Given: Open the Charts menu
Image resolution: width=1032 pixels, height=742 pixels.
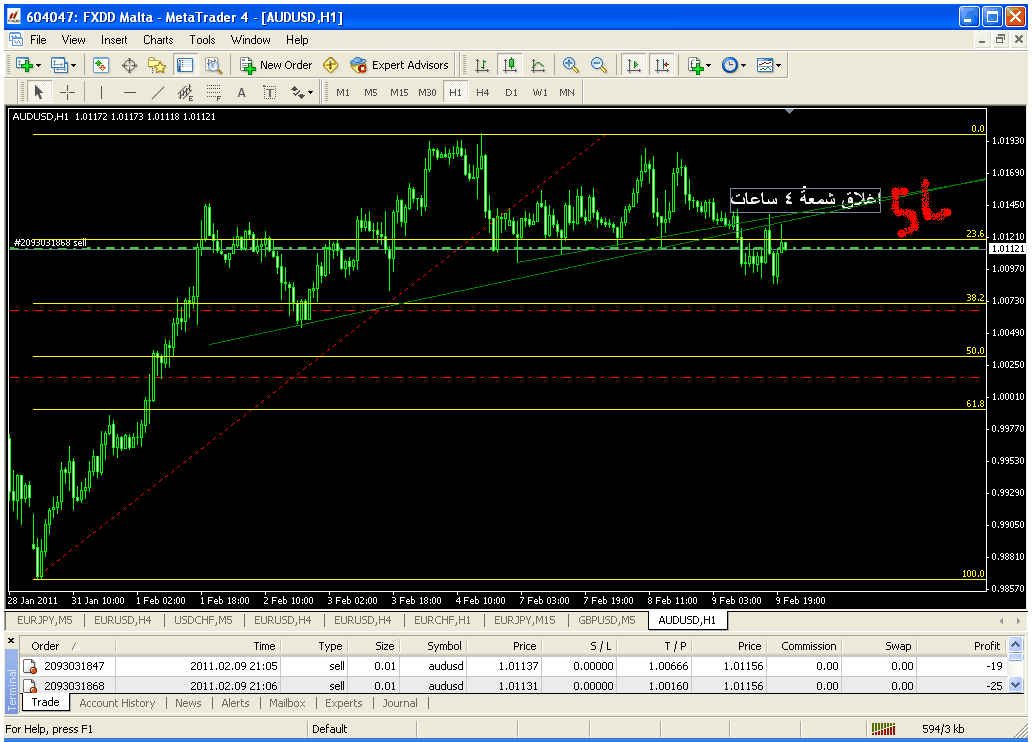Looking at the screenshot, I should 158,40.
